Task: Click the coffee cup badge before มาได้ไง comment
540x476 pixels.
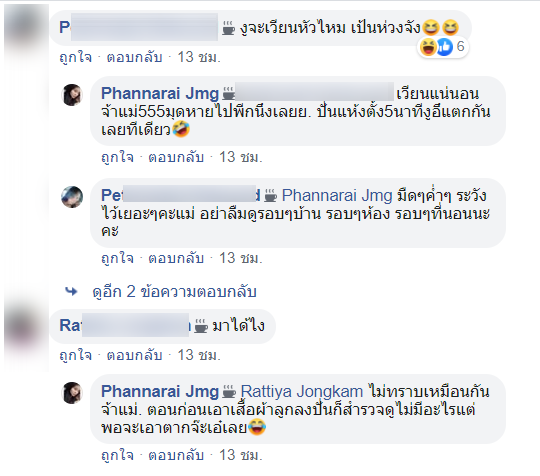Action: pyautogui.click(x=201, y=325)
